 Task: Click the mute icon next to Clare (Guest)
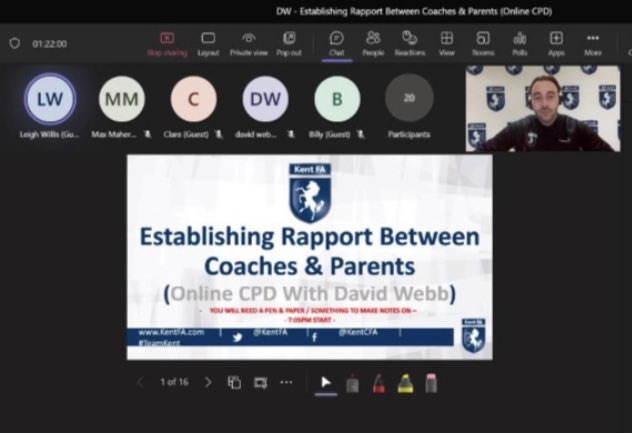tap(218, 134)
